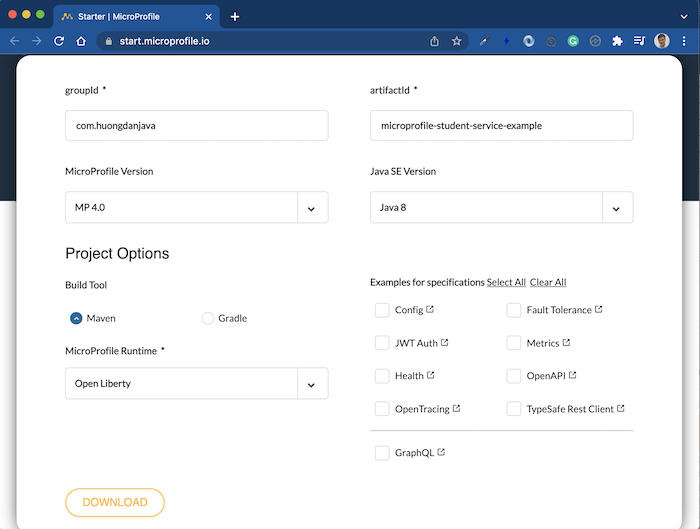Reload the current page
The height and width of the screenshot is (529, 700).
[59, 41]
